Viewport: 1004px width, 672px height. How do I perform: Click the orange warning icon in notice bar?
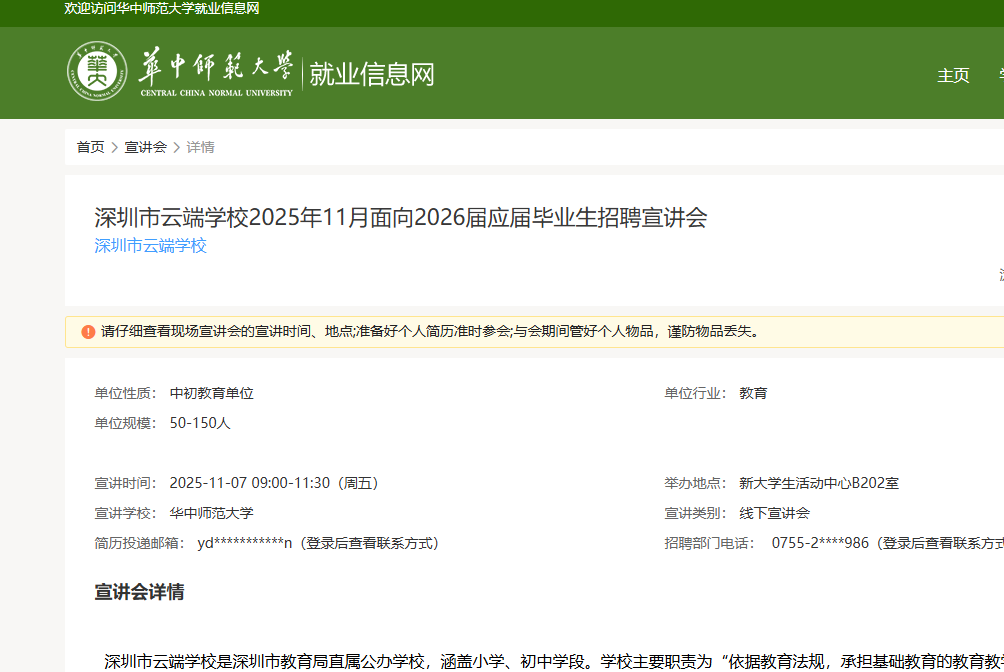(88, 332)
